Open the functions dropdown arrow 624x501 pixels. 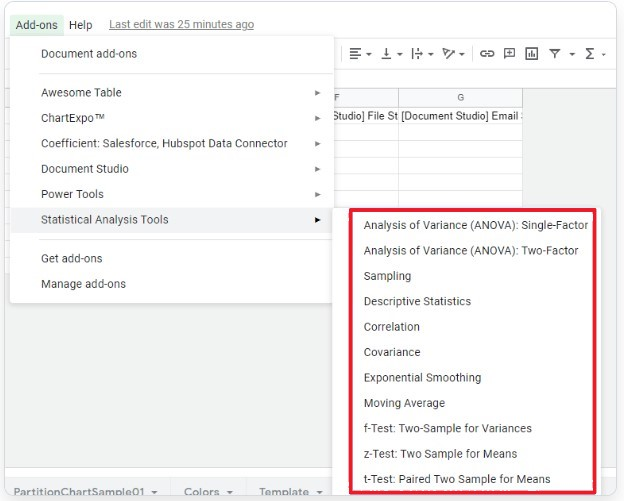[x=604, y=55]
